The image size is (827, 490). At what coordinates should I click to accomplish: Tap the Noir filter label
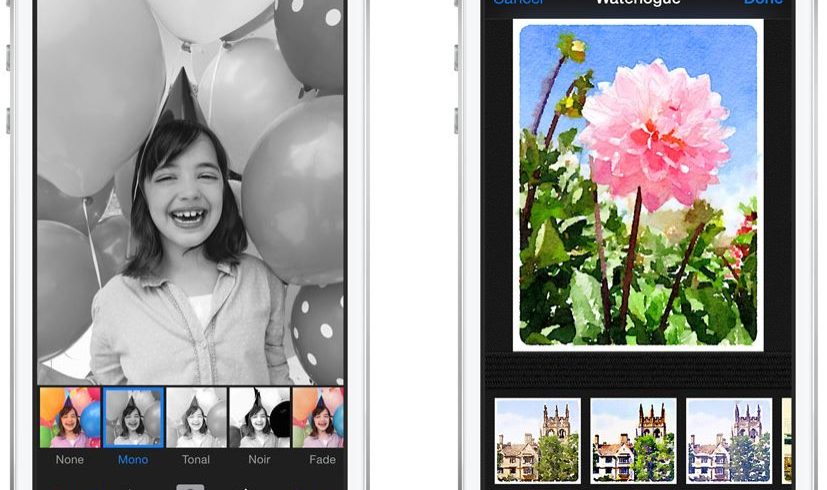[x=259, y=460]
